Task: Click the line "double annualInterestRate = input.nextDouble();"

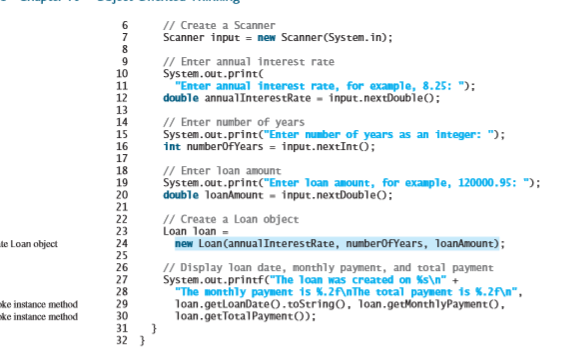Action: (301, 98)
